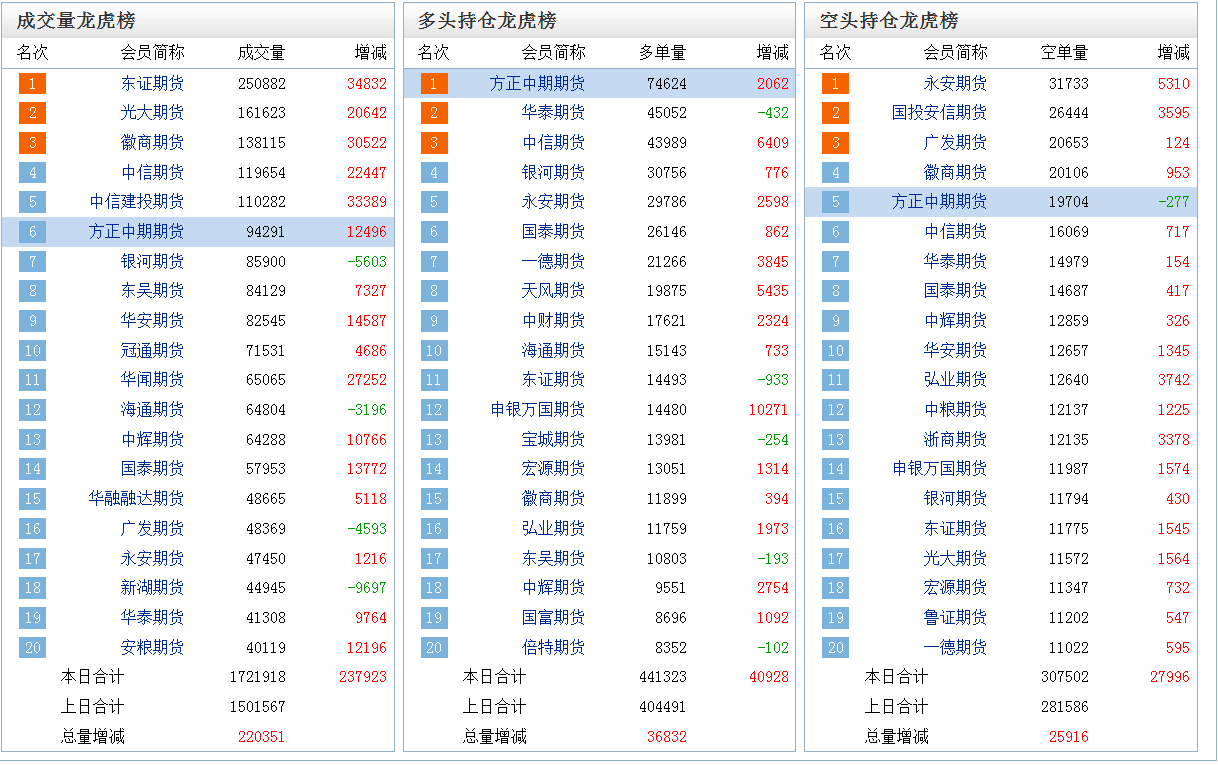Click the blue rank 19 badge beside 鲁证期货
Viewport: 1218px width, 765px height.
[x=836, y=618]
